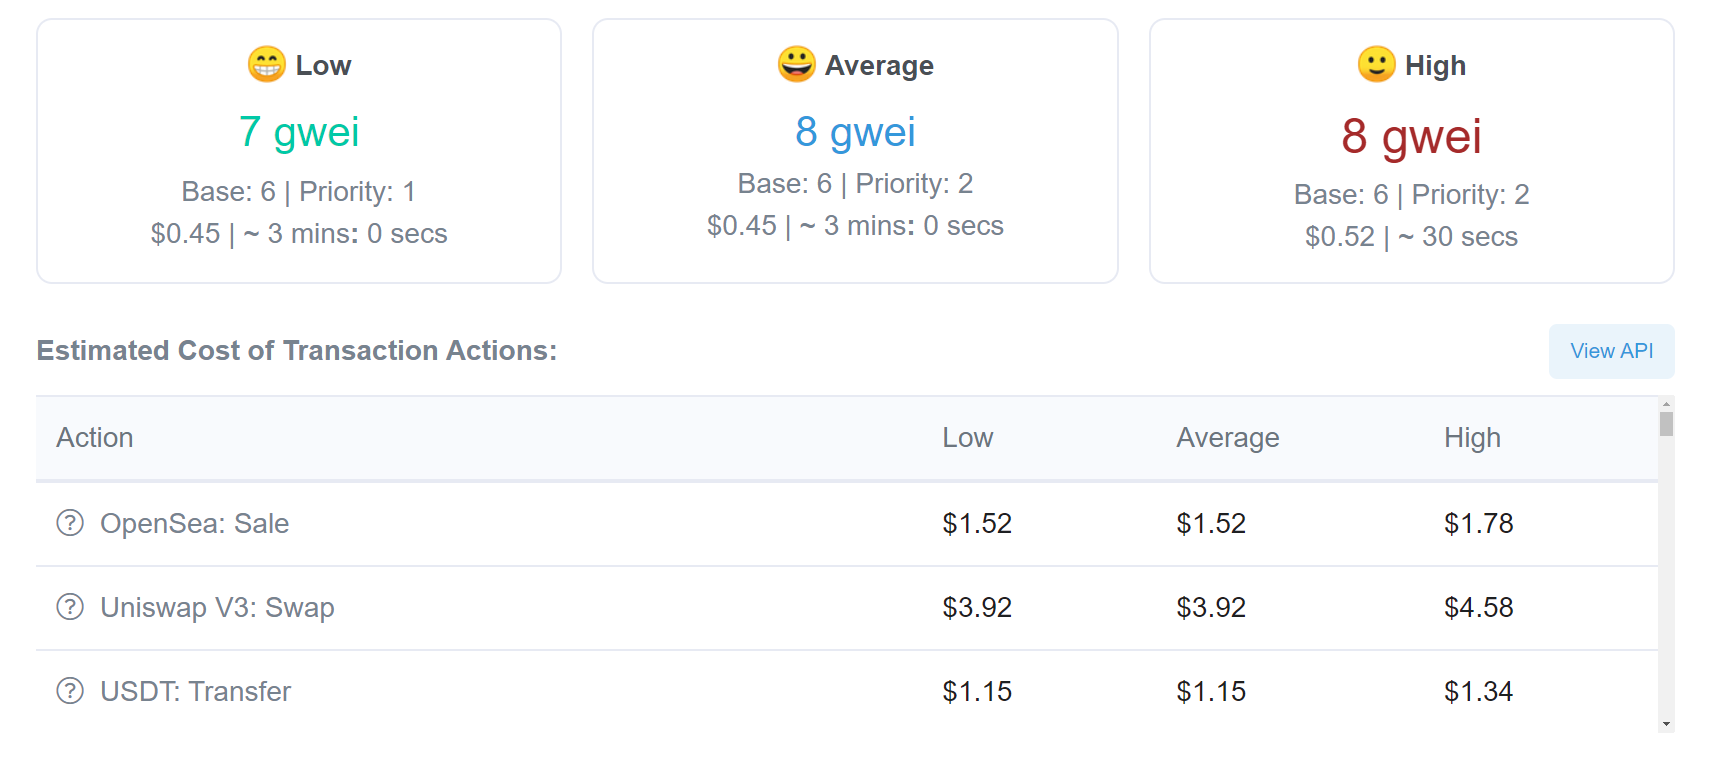Click the Uniswap V3: Swap action label
This screenshot has height=762, width=1710.
click(x=217, y=608)
